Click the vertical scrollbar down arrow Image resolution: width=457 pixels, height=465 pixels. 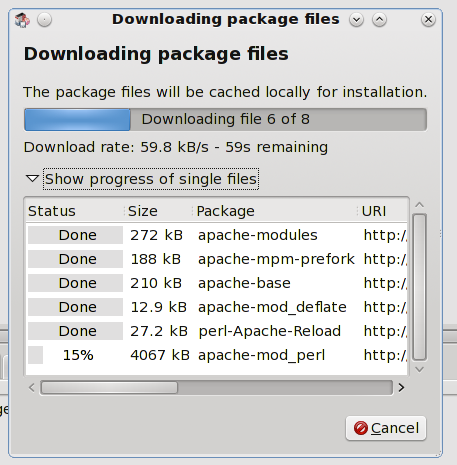[x=420, y=369]
